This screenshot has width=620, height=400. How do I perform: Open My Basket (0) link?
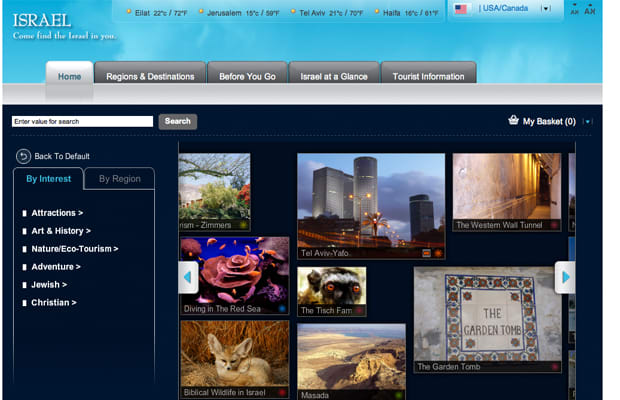549,121
